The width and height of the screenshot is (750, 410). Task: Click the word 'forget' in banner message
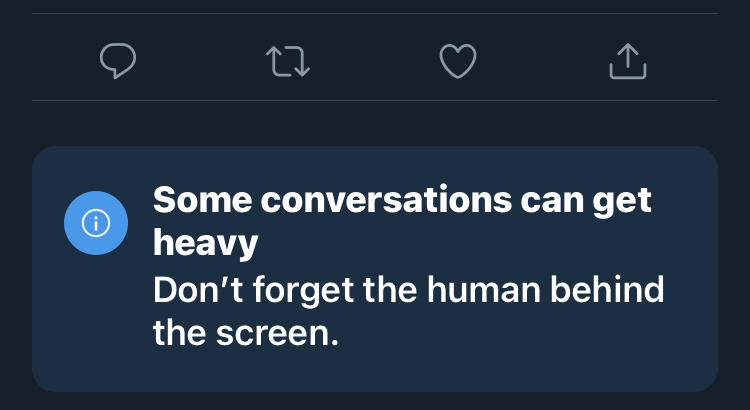(x=303, y=291)
